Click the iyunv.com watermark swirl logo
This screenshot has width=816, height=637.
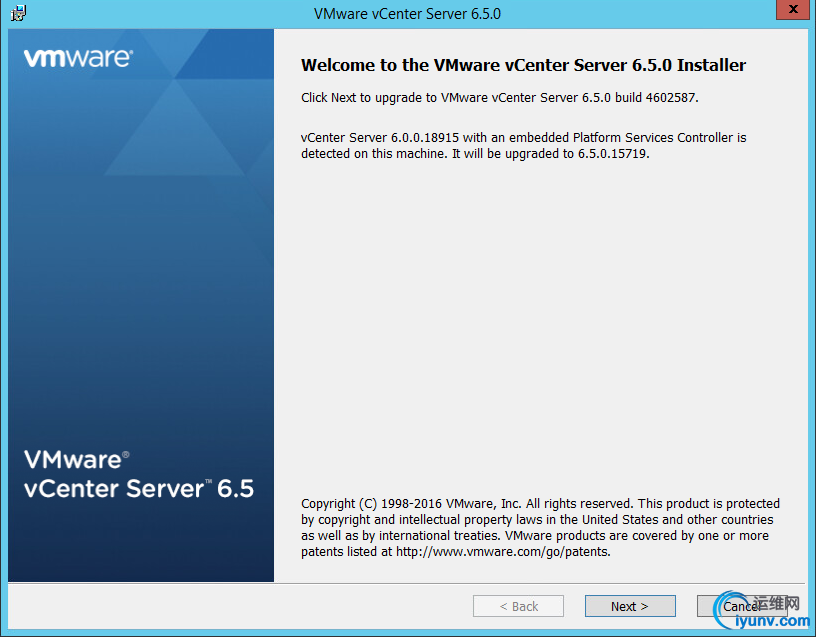coord(728,609)
